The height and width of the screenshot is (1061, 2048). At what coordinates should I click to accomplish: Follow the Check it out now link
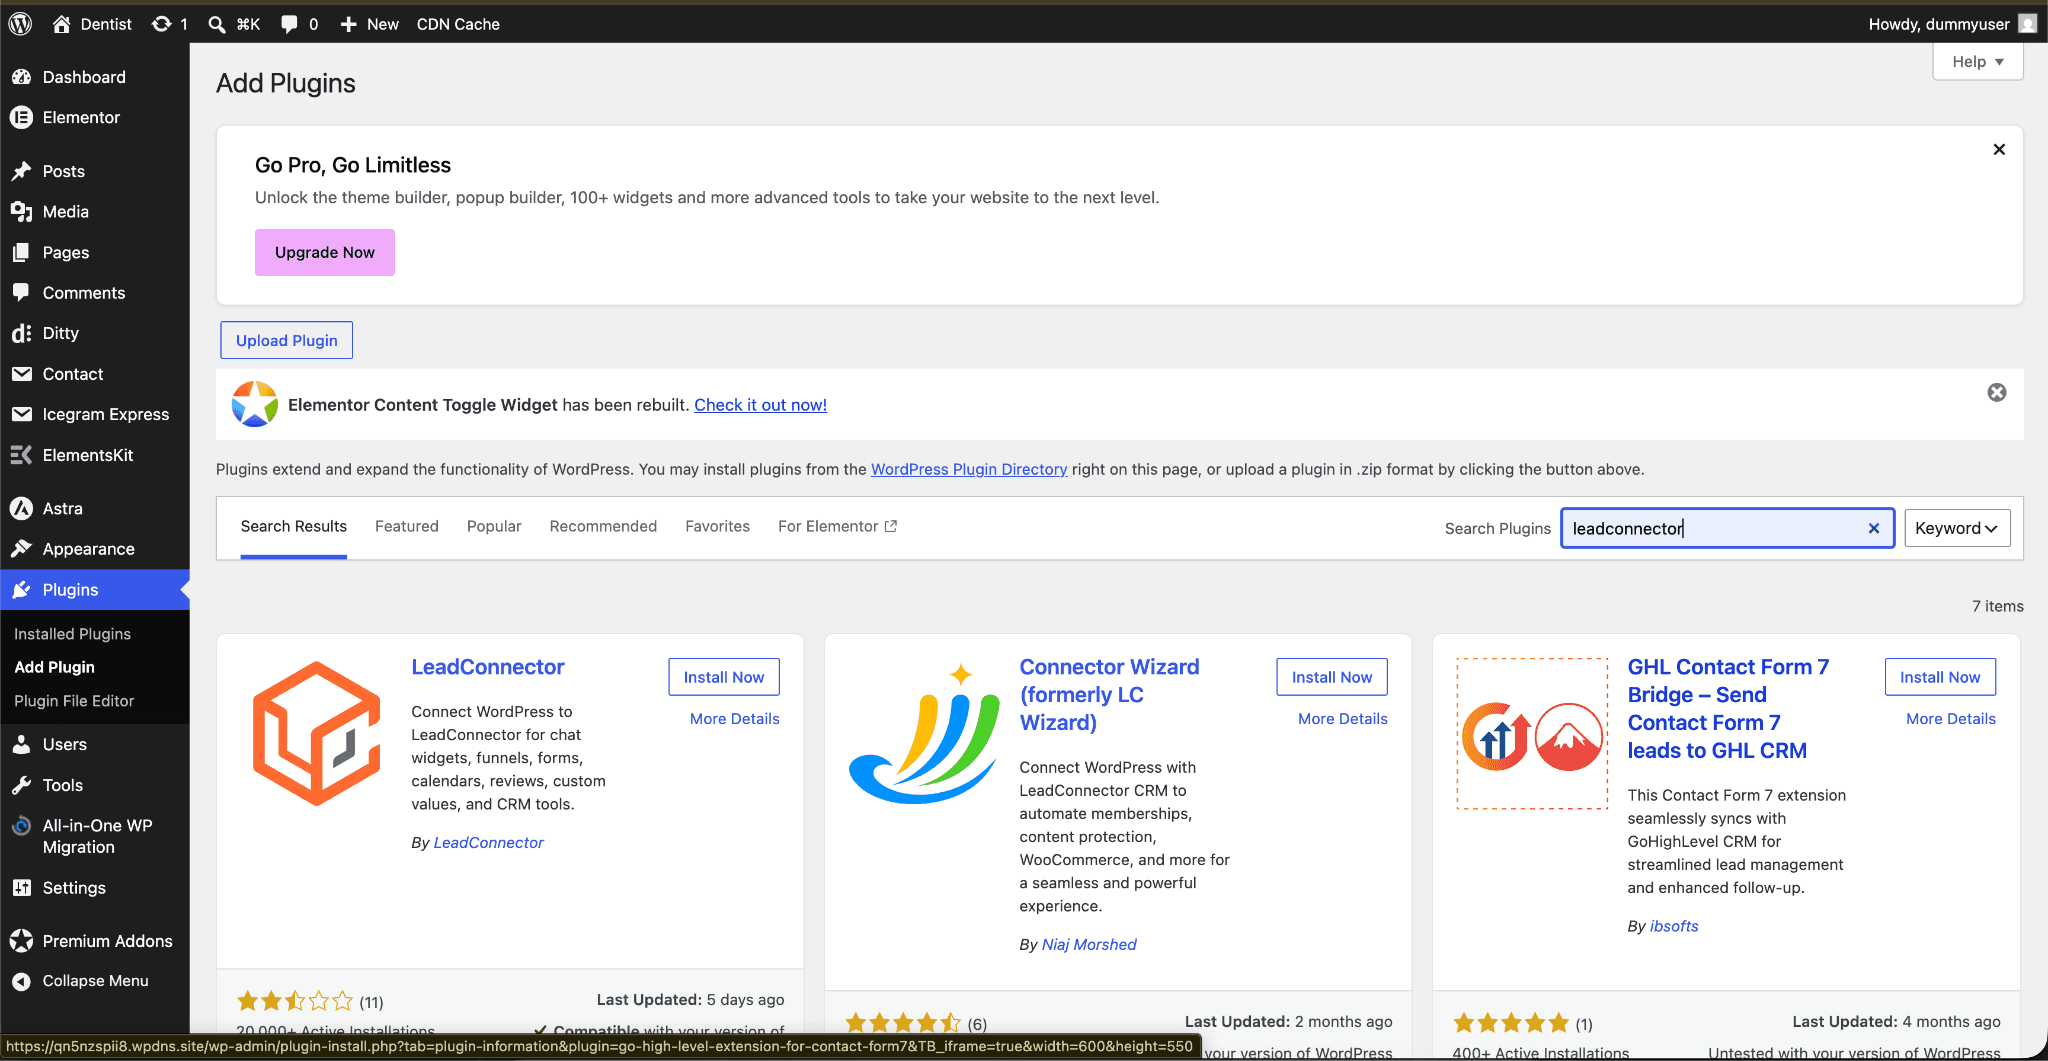[761, 405]
